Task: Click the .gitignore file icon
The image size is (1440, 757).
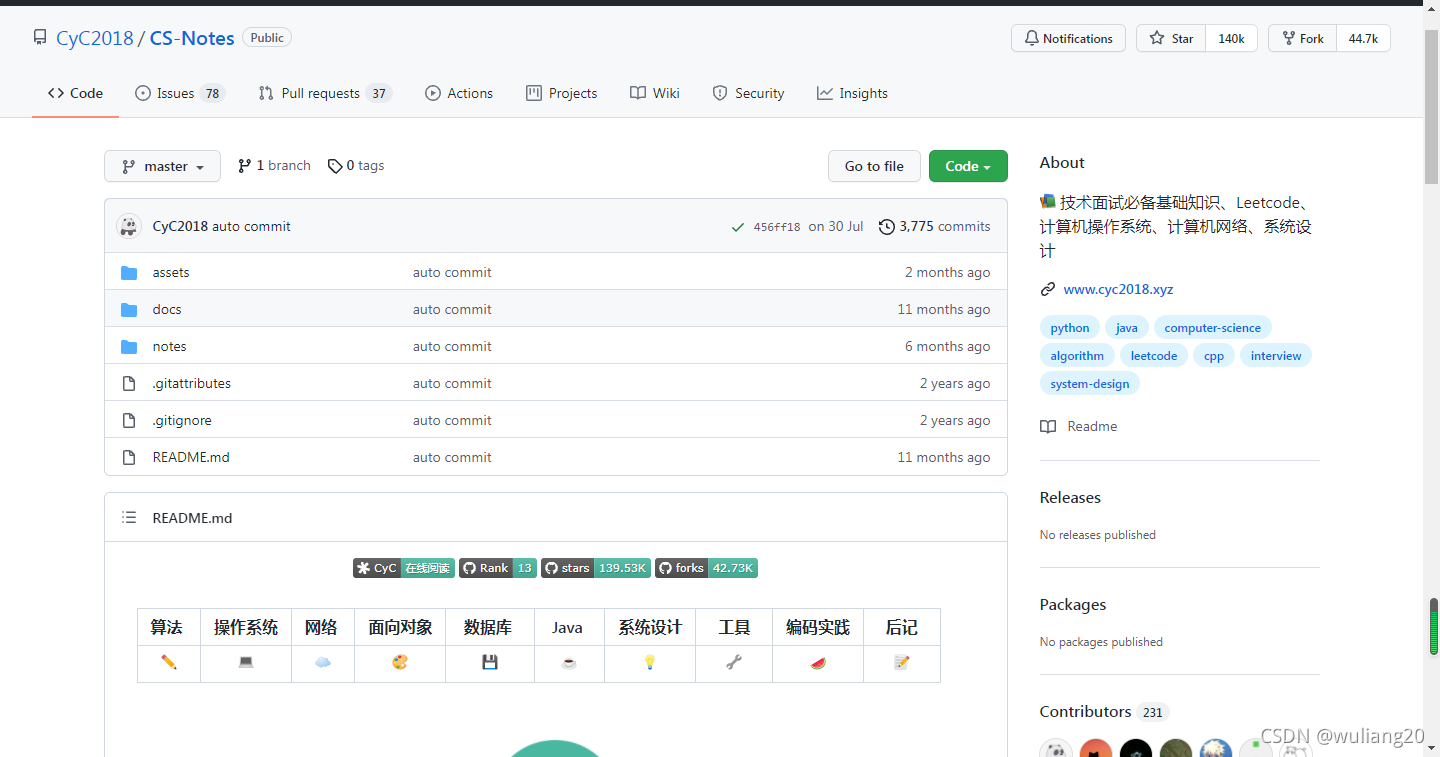Action: [x=129, y=420]
